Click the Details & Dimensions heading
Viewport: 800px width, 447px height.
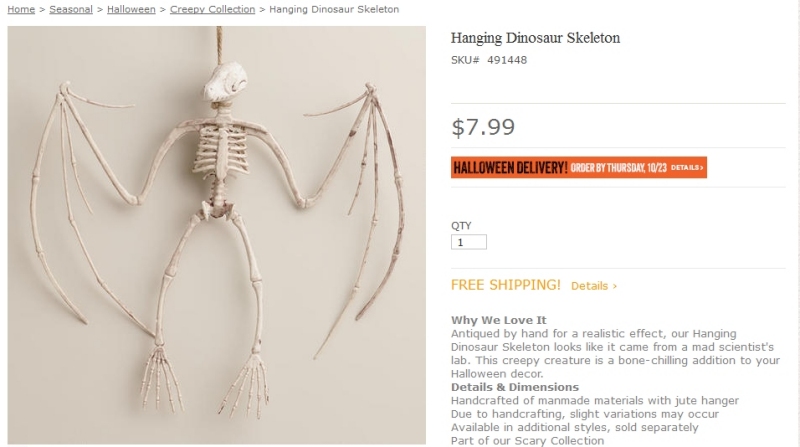pos(515,387)
